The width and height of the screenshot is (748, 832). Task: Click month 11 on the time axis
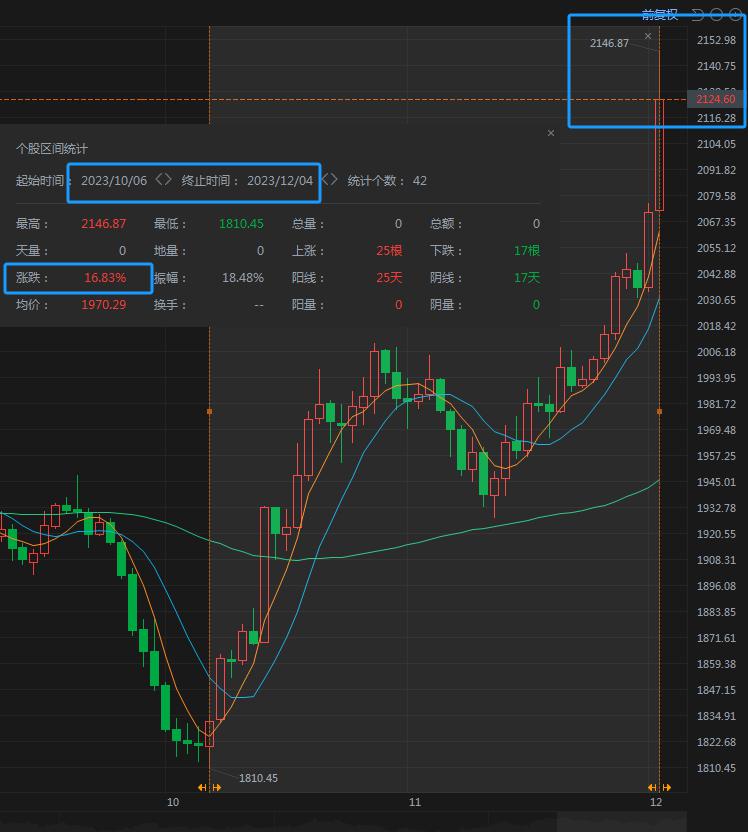coord(415,802)
